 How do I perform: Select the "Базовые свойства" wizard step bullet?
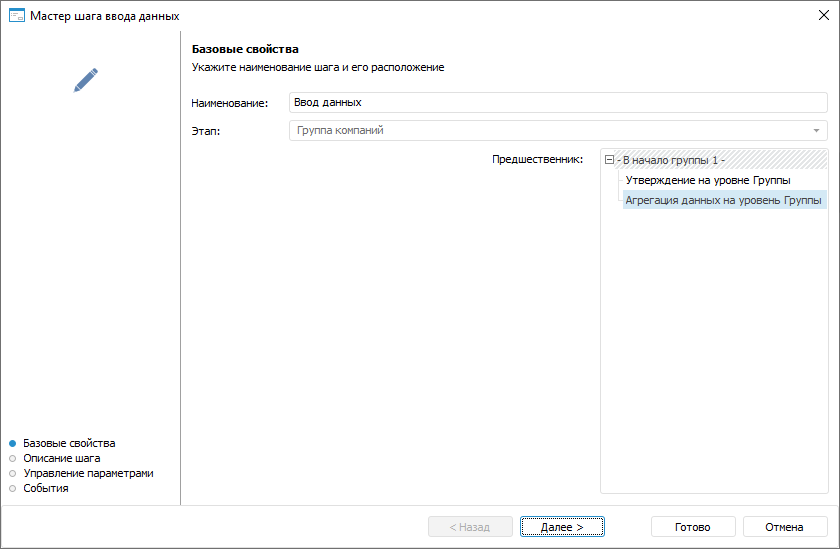[x=13, y=443]
